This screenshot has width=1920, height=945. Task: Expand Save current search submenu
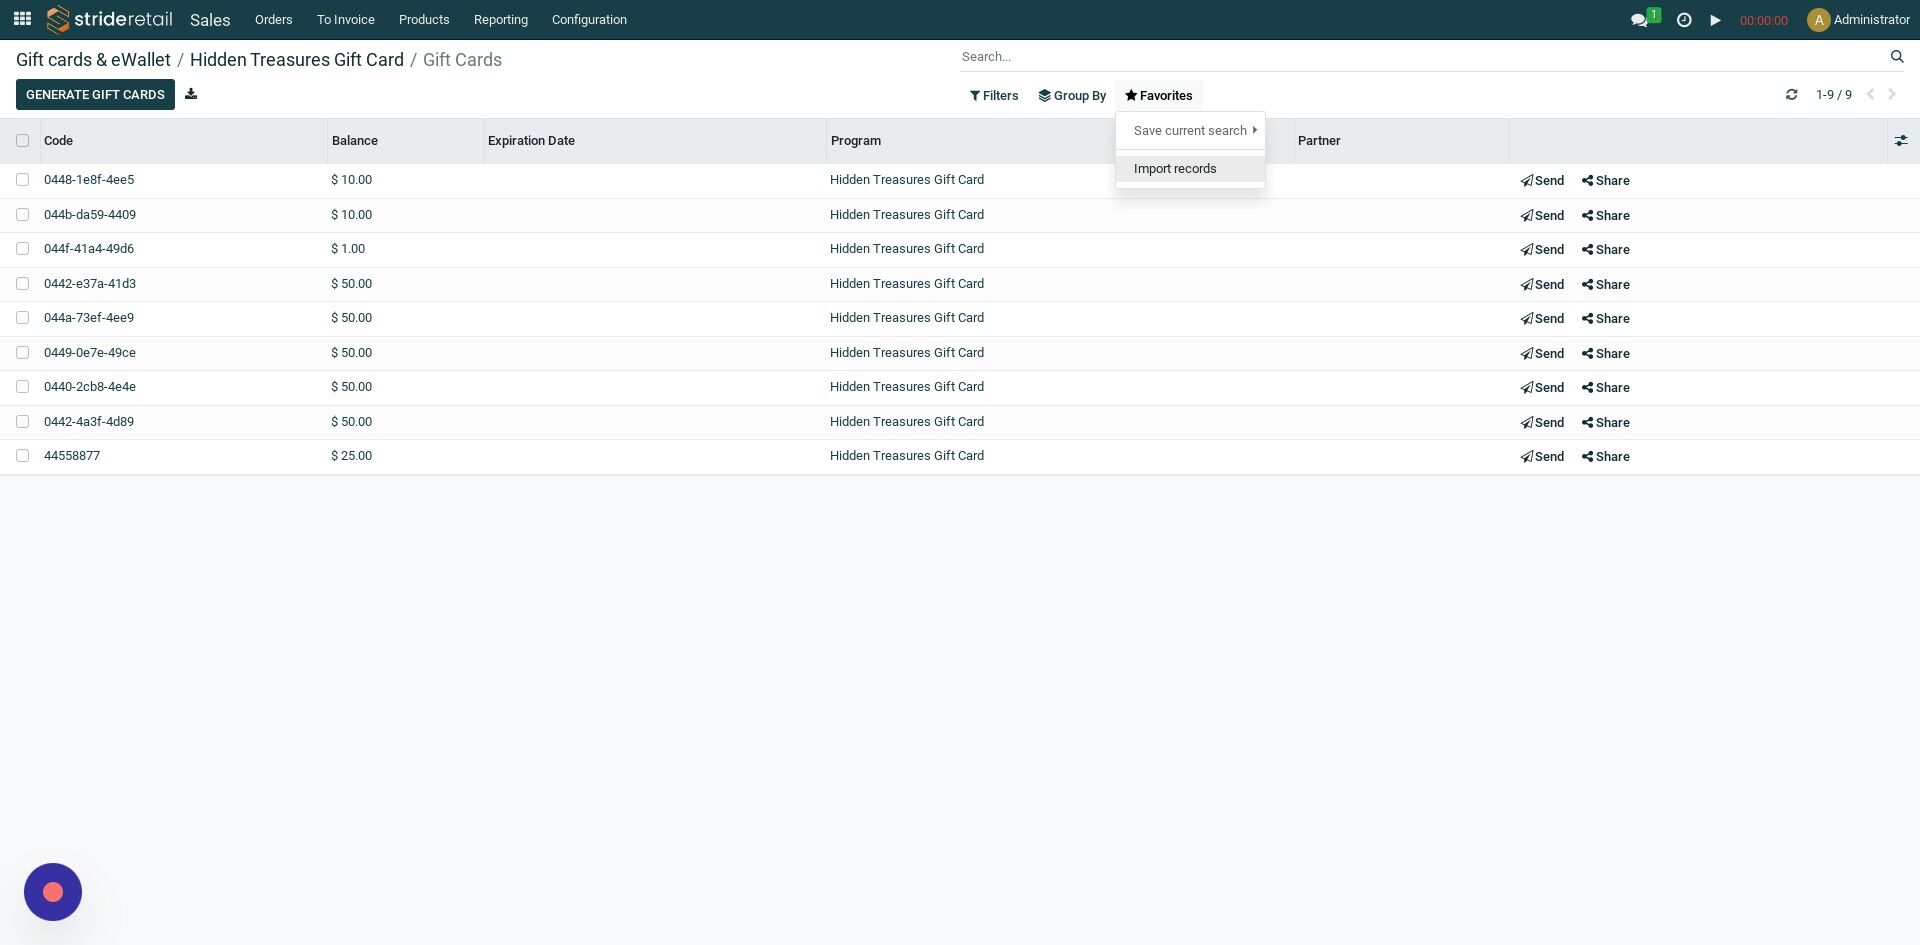click(1190, 131)
